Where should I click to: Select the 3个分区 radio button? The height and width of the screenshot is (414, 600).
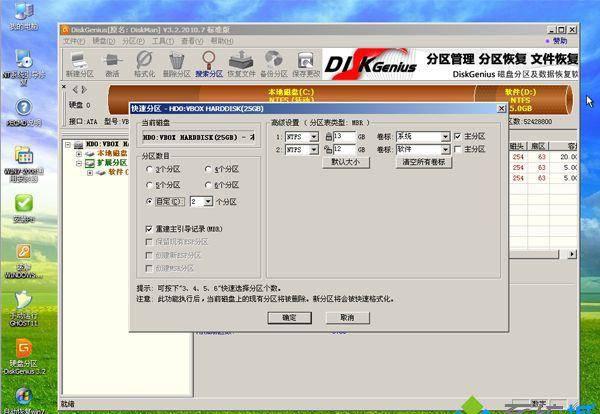click(150, 169)
